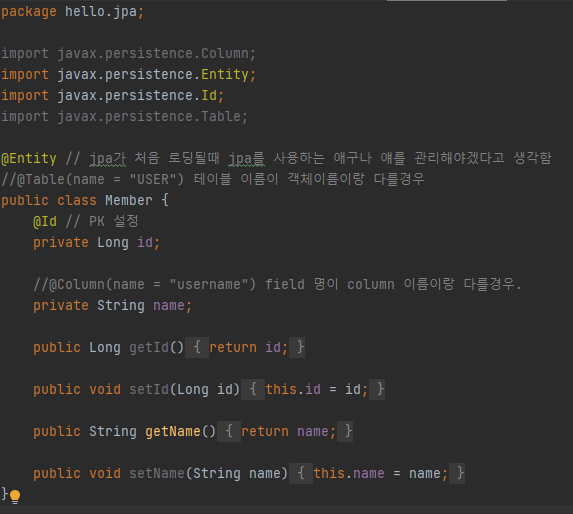Click the 'String' type of the name field
Image resolution: width=573 pixels, height=514 pixels.
tap(121, 305)
